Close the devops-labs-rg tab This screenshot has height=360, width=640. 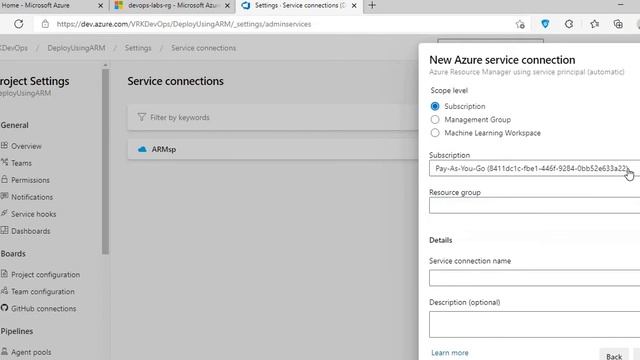pos(227,6)
